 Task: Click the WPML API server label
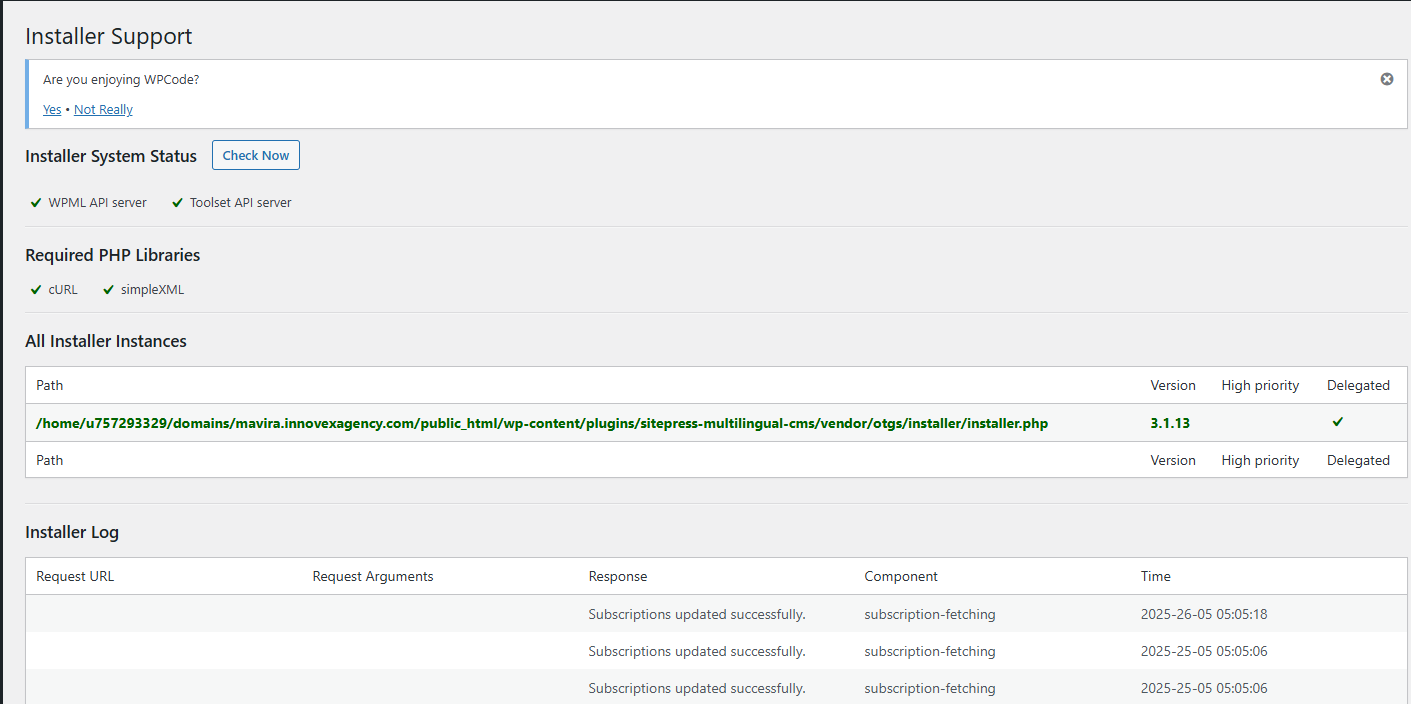point(98,203)
